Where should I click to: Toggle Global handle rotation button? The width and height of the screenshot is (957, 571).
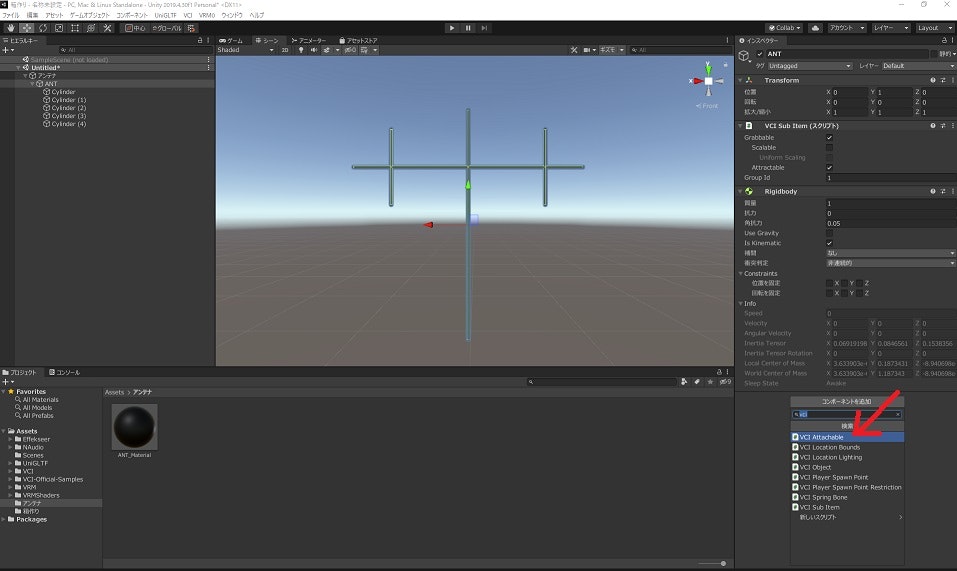tap(166, 28)
